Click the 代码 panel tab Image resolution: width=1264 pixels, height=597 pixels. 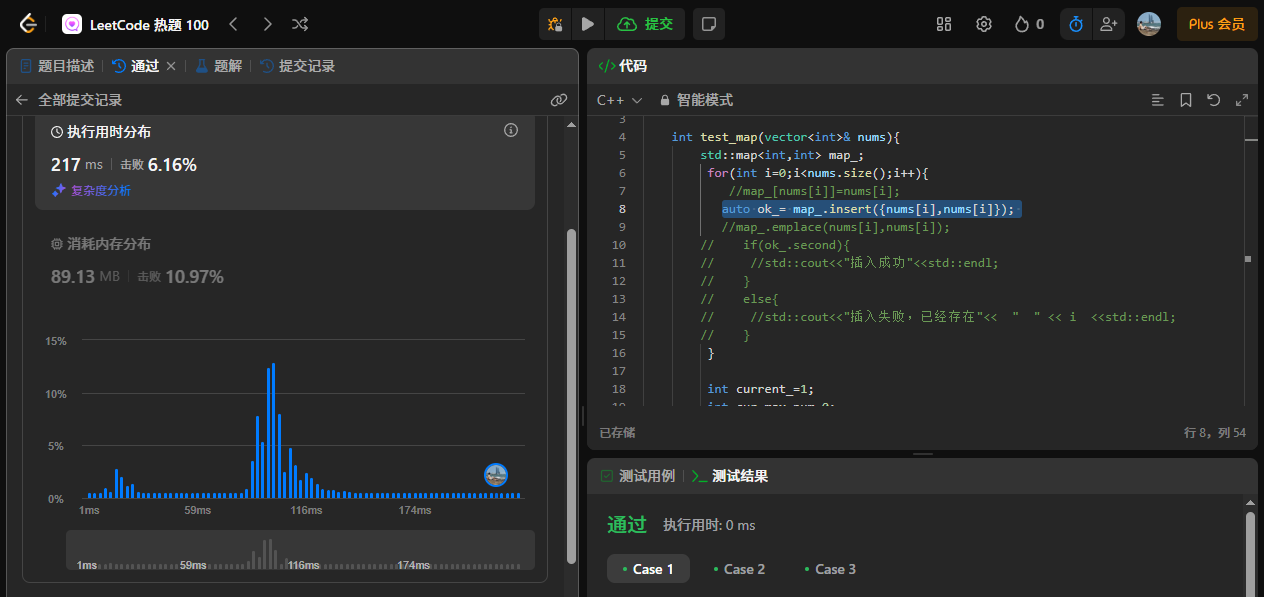point(622,66)
